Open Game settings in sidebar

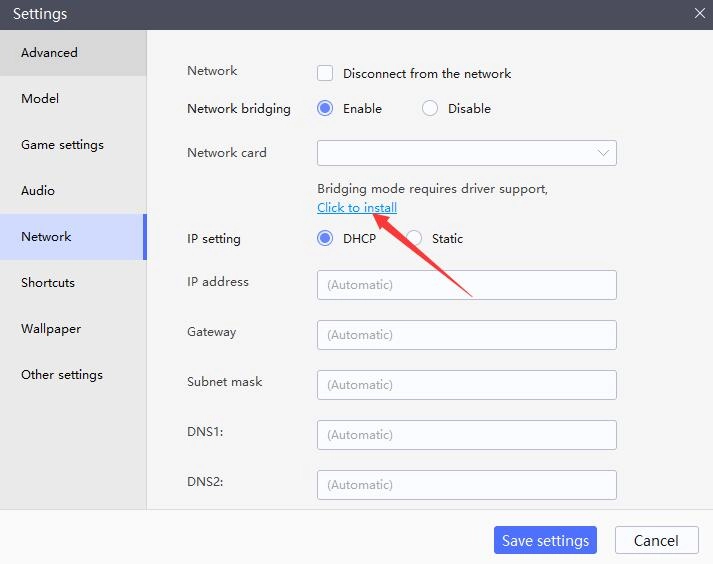73,145
